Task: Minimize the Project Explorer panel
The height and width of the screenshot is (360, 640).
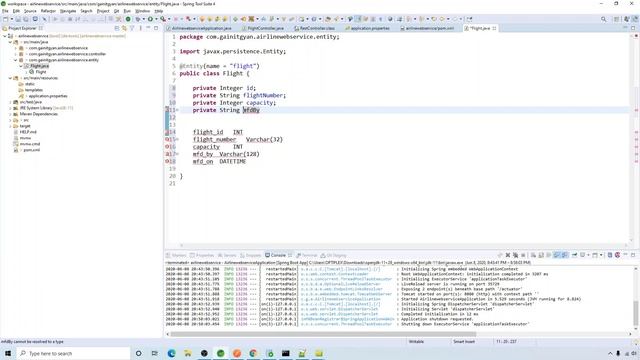Action: point(148,28)
